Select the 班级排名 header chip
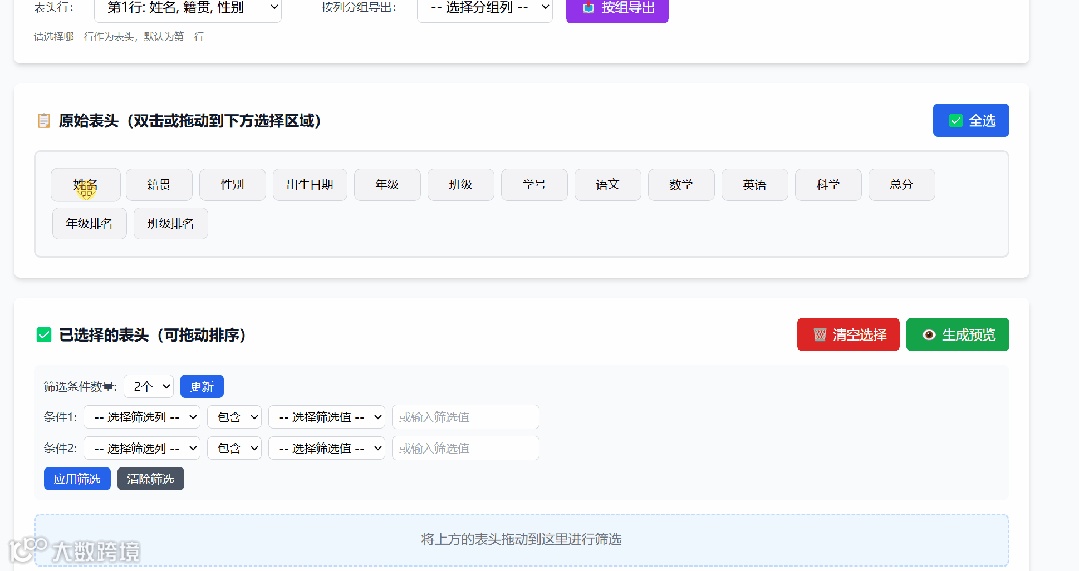Image resolution: width=1079 pixels, height=571 pixels. [171, 224]
